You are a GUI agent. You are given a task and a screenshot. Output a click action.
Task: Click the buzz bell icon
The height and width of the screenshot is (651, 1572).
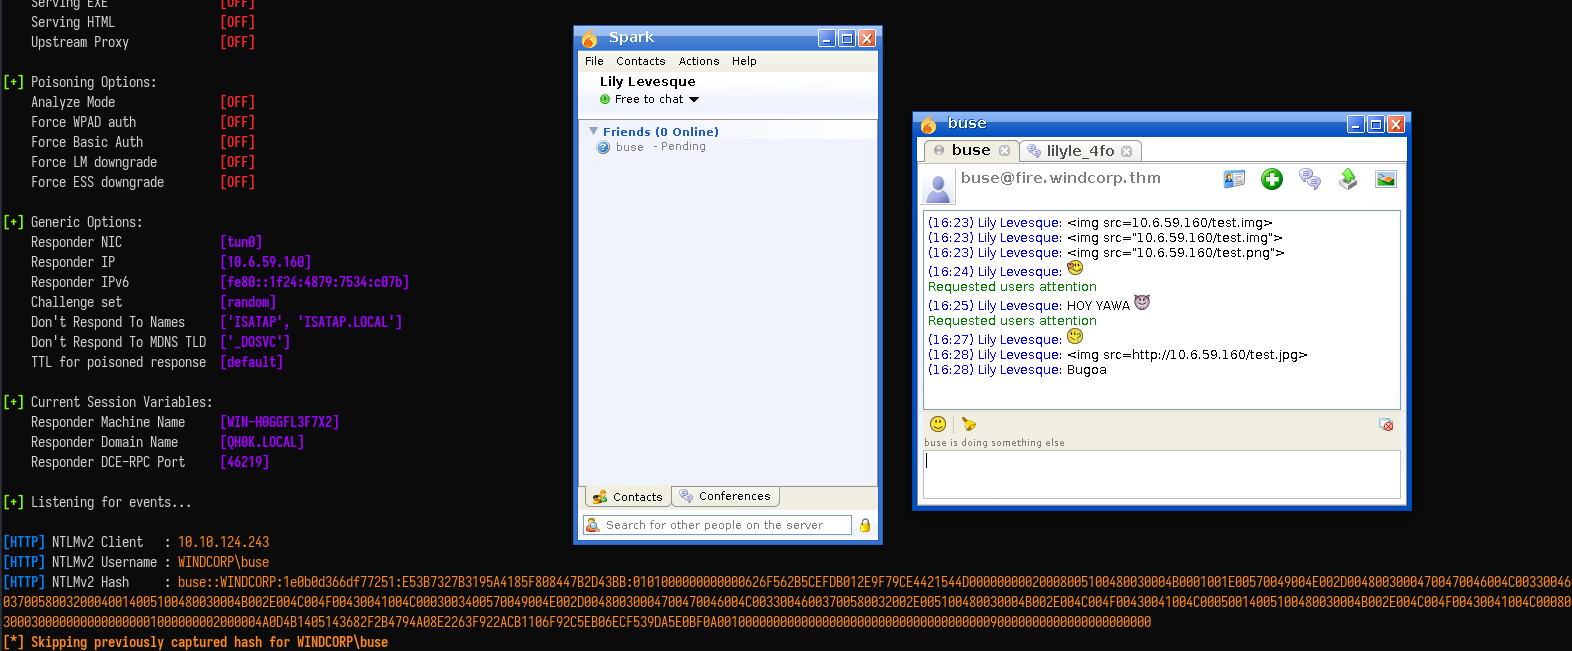tap(968, 424)
